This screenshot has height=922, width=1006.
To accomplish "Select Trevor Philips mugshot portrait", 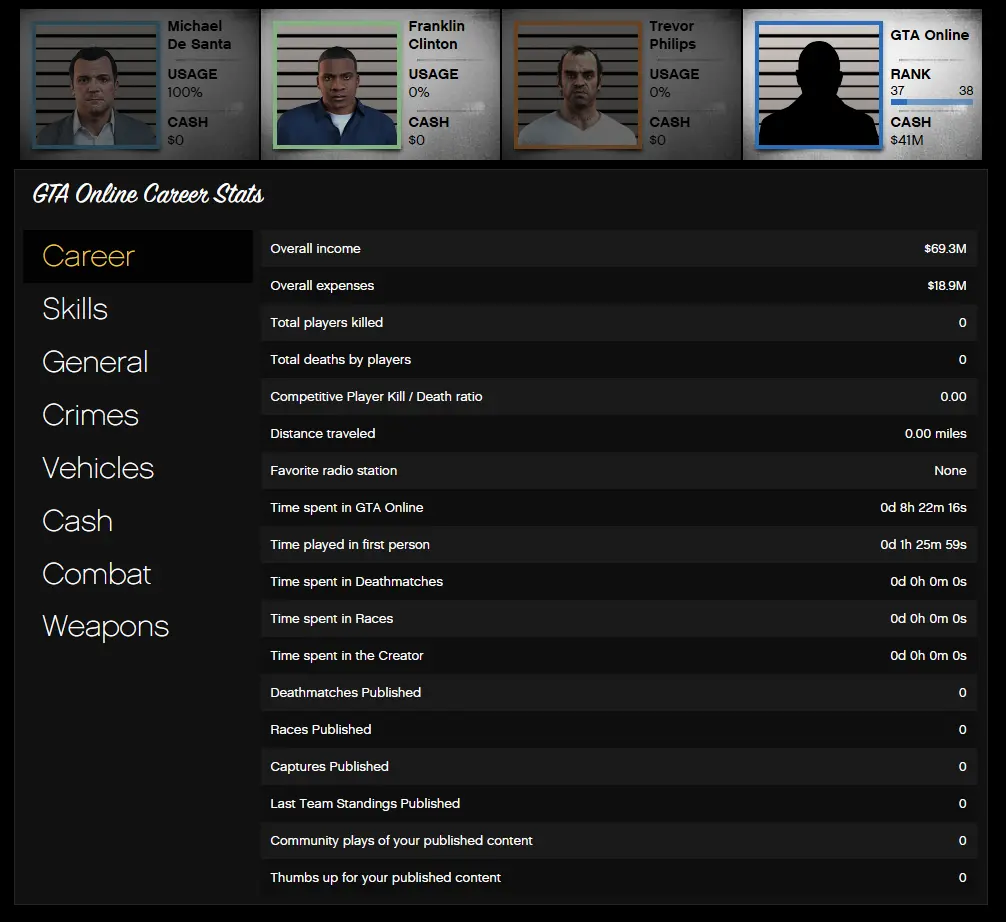I will point(577,85).
